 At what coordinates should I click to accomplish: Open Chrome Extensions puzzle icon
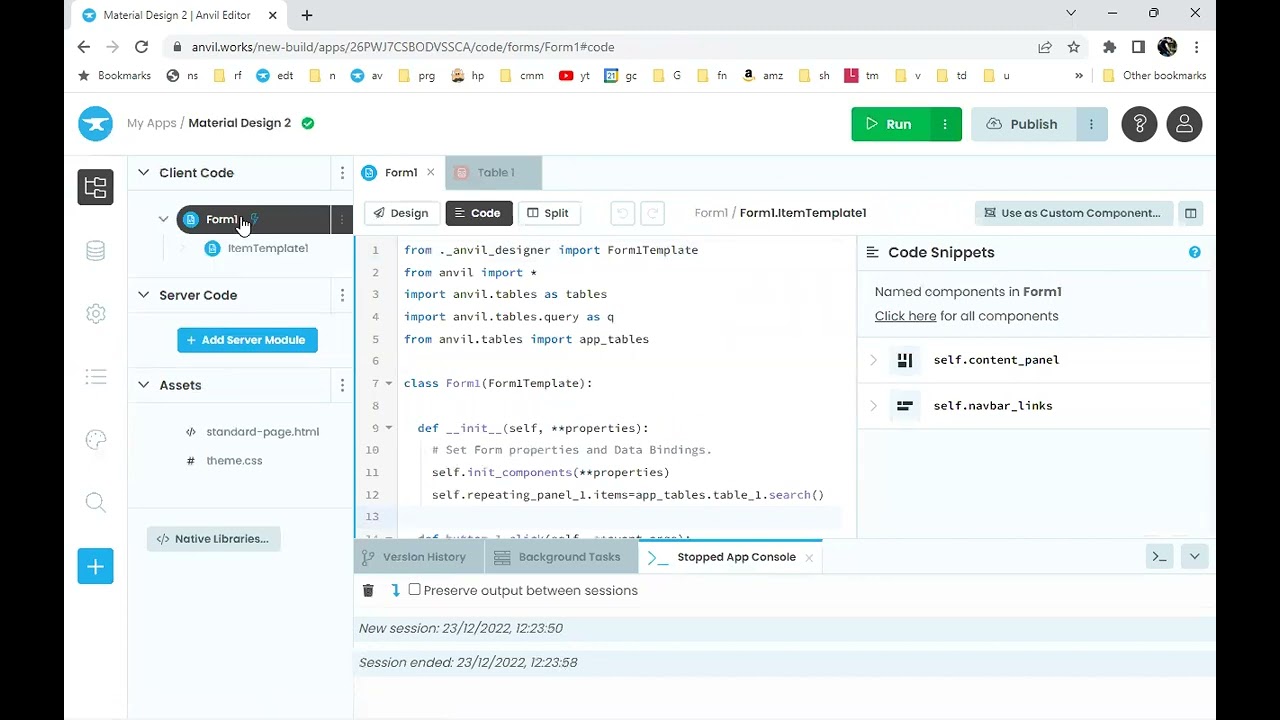[1109, 47]
